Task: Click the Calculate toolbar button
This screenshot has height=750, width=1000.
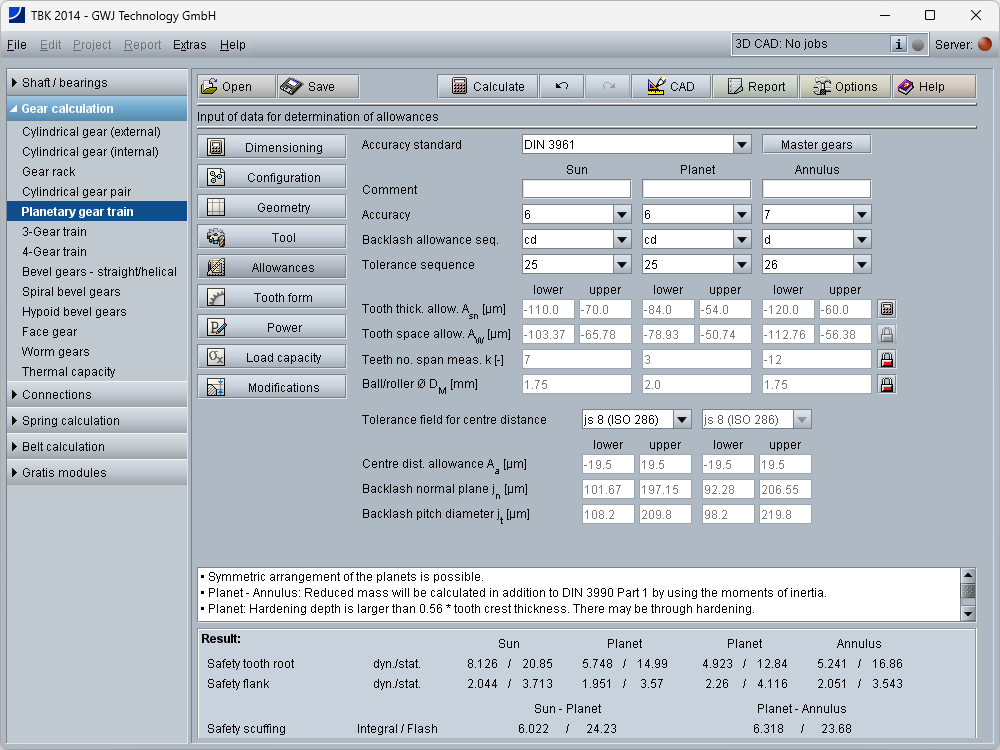Action: tap(487, 87)
